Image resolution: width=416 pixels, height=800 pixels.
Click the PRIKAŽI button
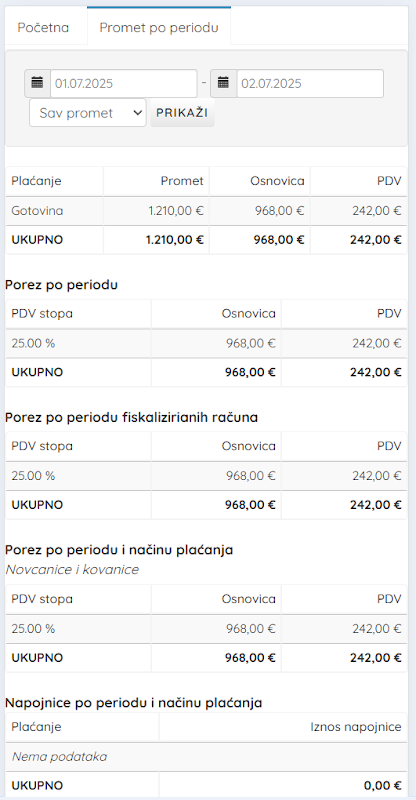coord(182,113)
